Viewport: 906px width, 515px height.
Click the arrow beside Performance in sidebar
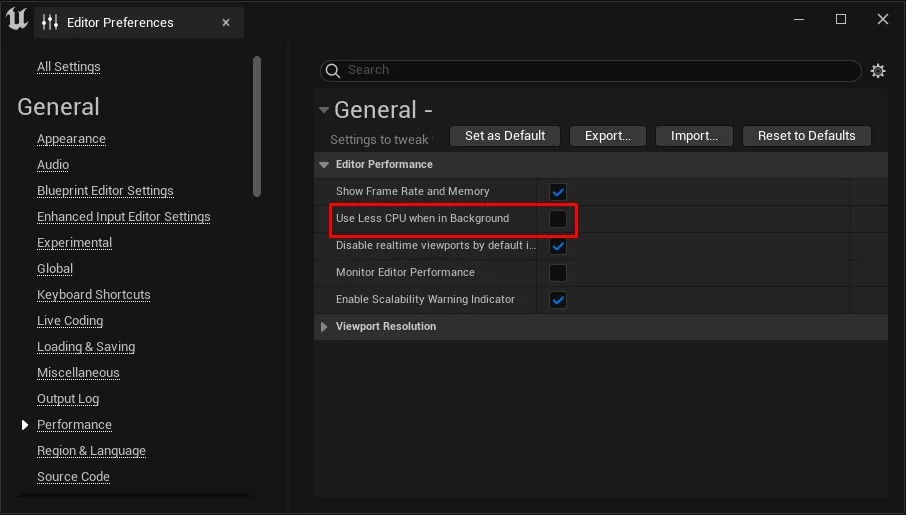coord(24,425)
